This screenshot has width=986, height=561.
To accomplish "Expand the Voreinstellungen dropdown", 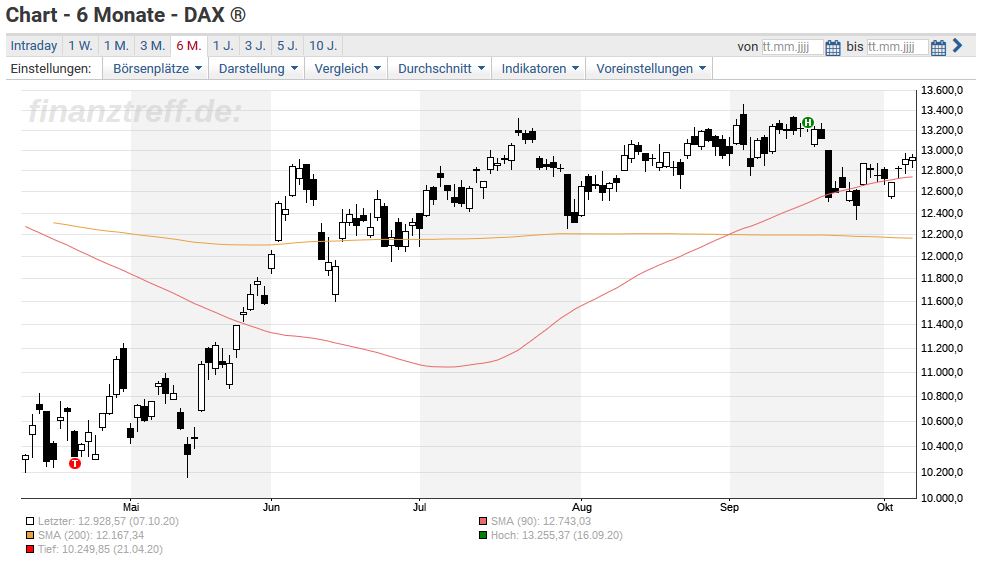I will 651,69.
